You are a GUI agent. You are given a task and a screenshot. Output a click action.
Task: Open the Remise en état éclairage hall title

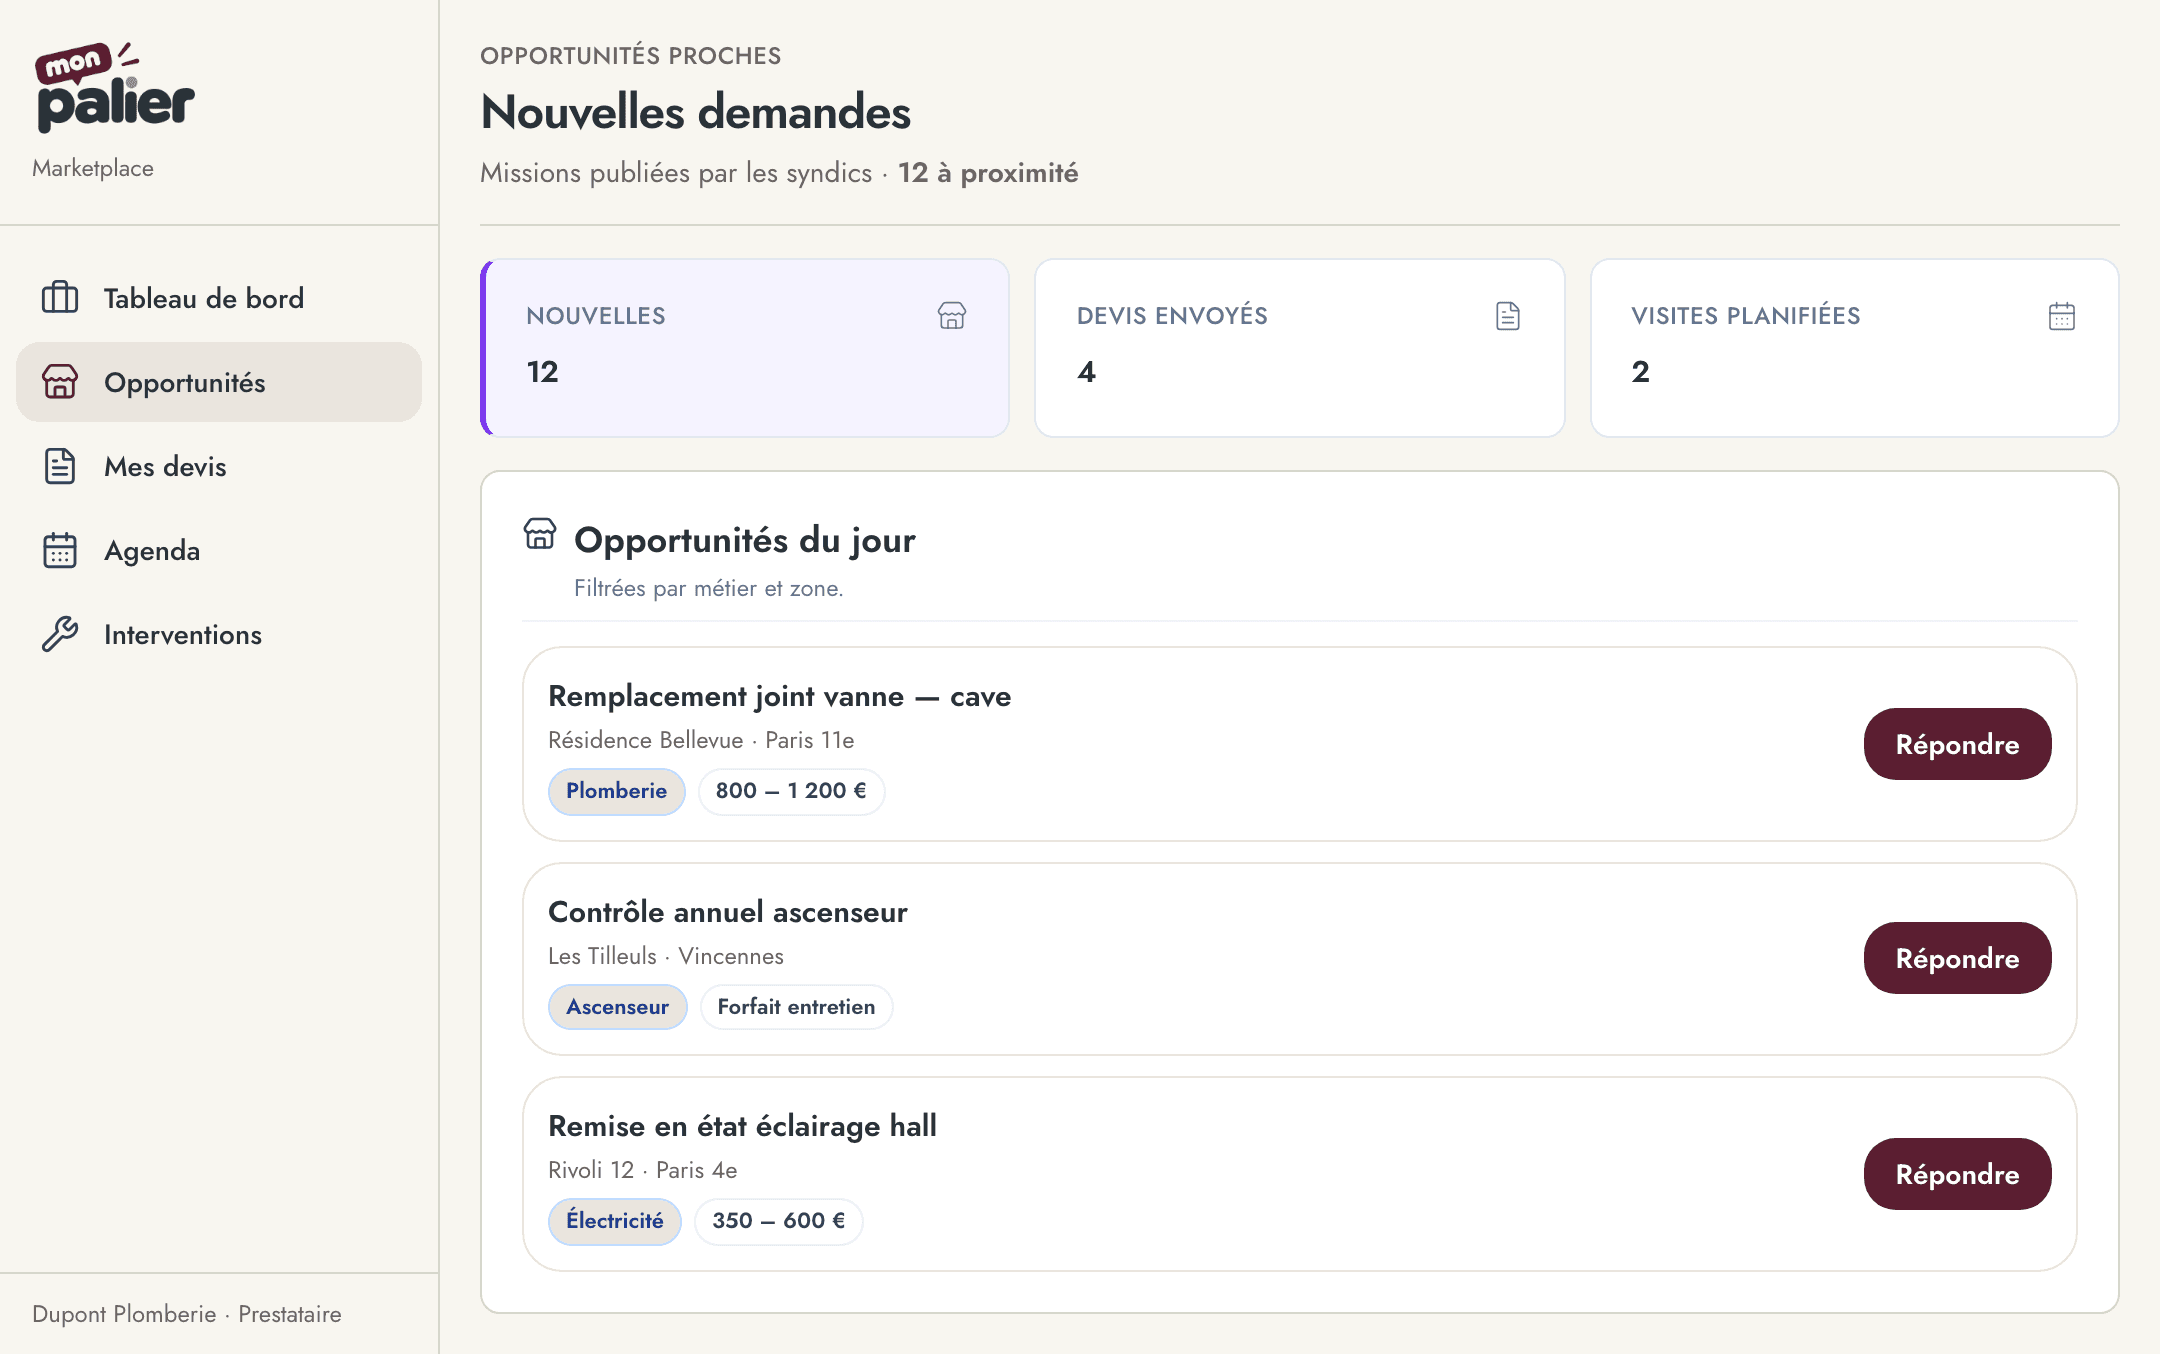tap(742, 1126)
